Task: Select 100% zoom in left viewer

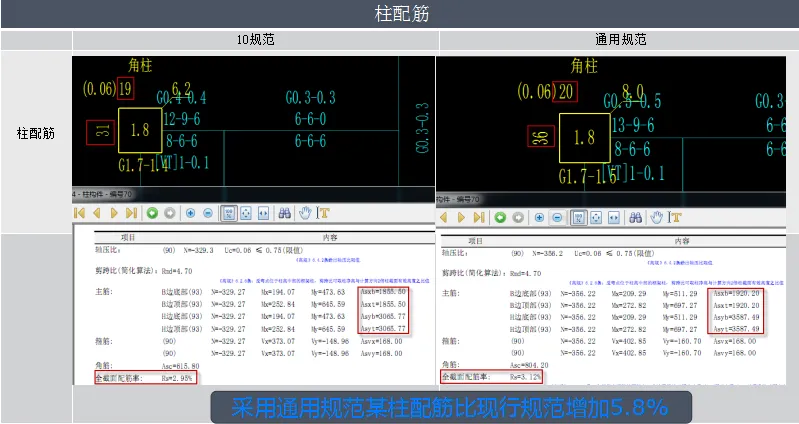Action: tap(229, 213)
